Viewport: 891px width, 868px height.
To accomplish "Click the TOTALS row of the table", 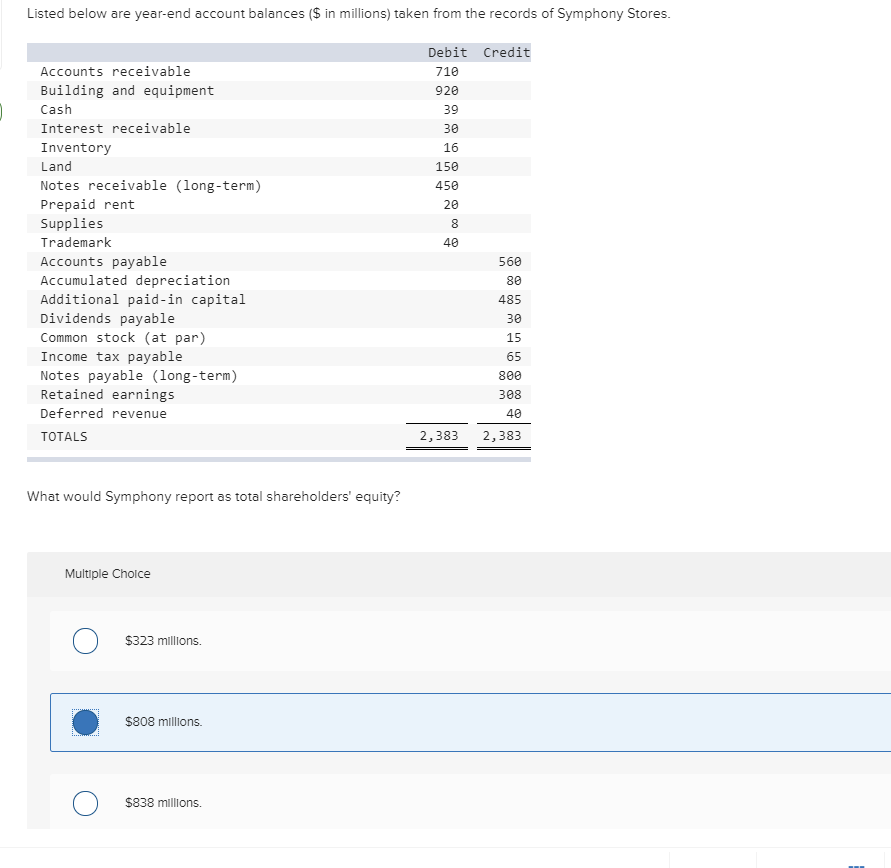I will tap(200, 436).
